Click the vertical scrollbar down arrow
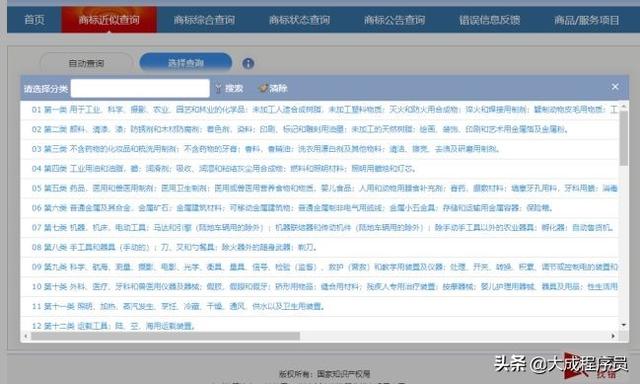 click(624, 325)
